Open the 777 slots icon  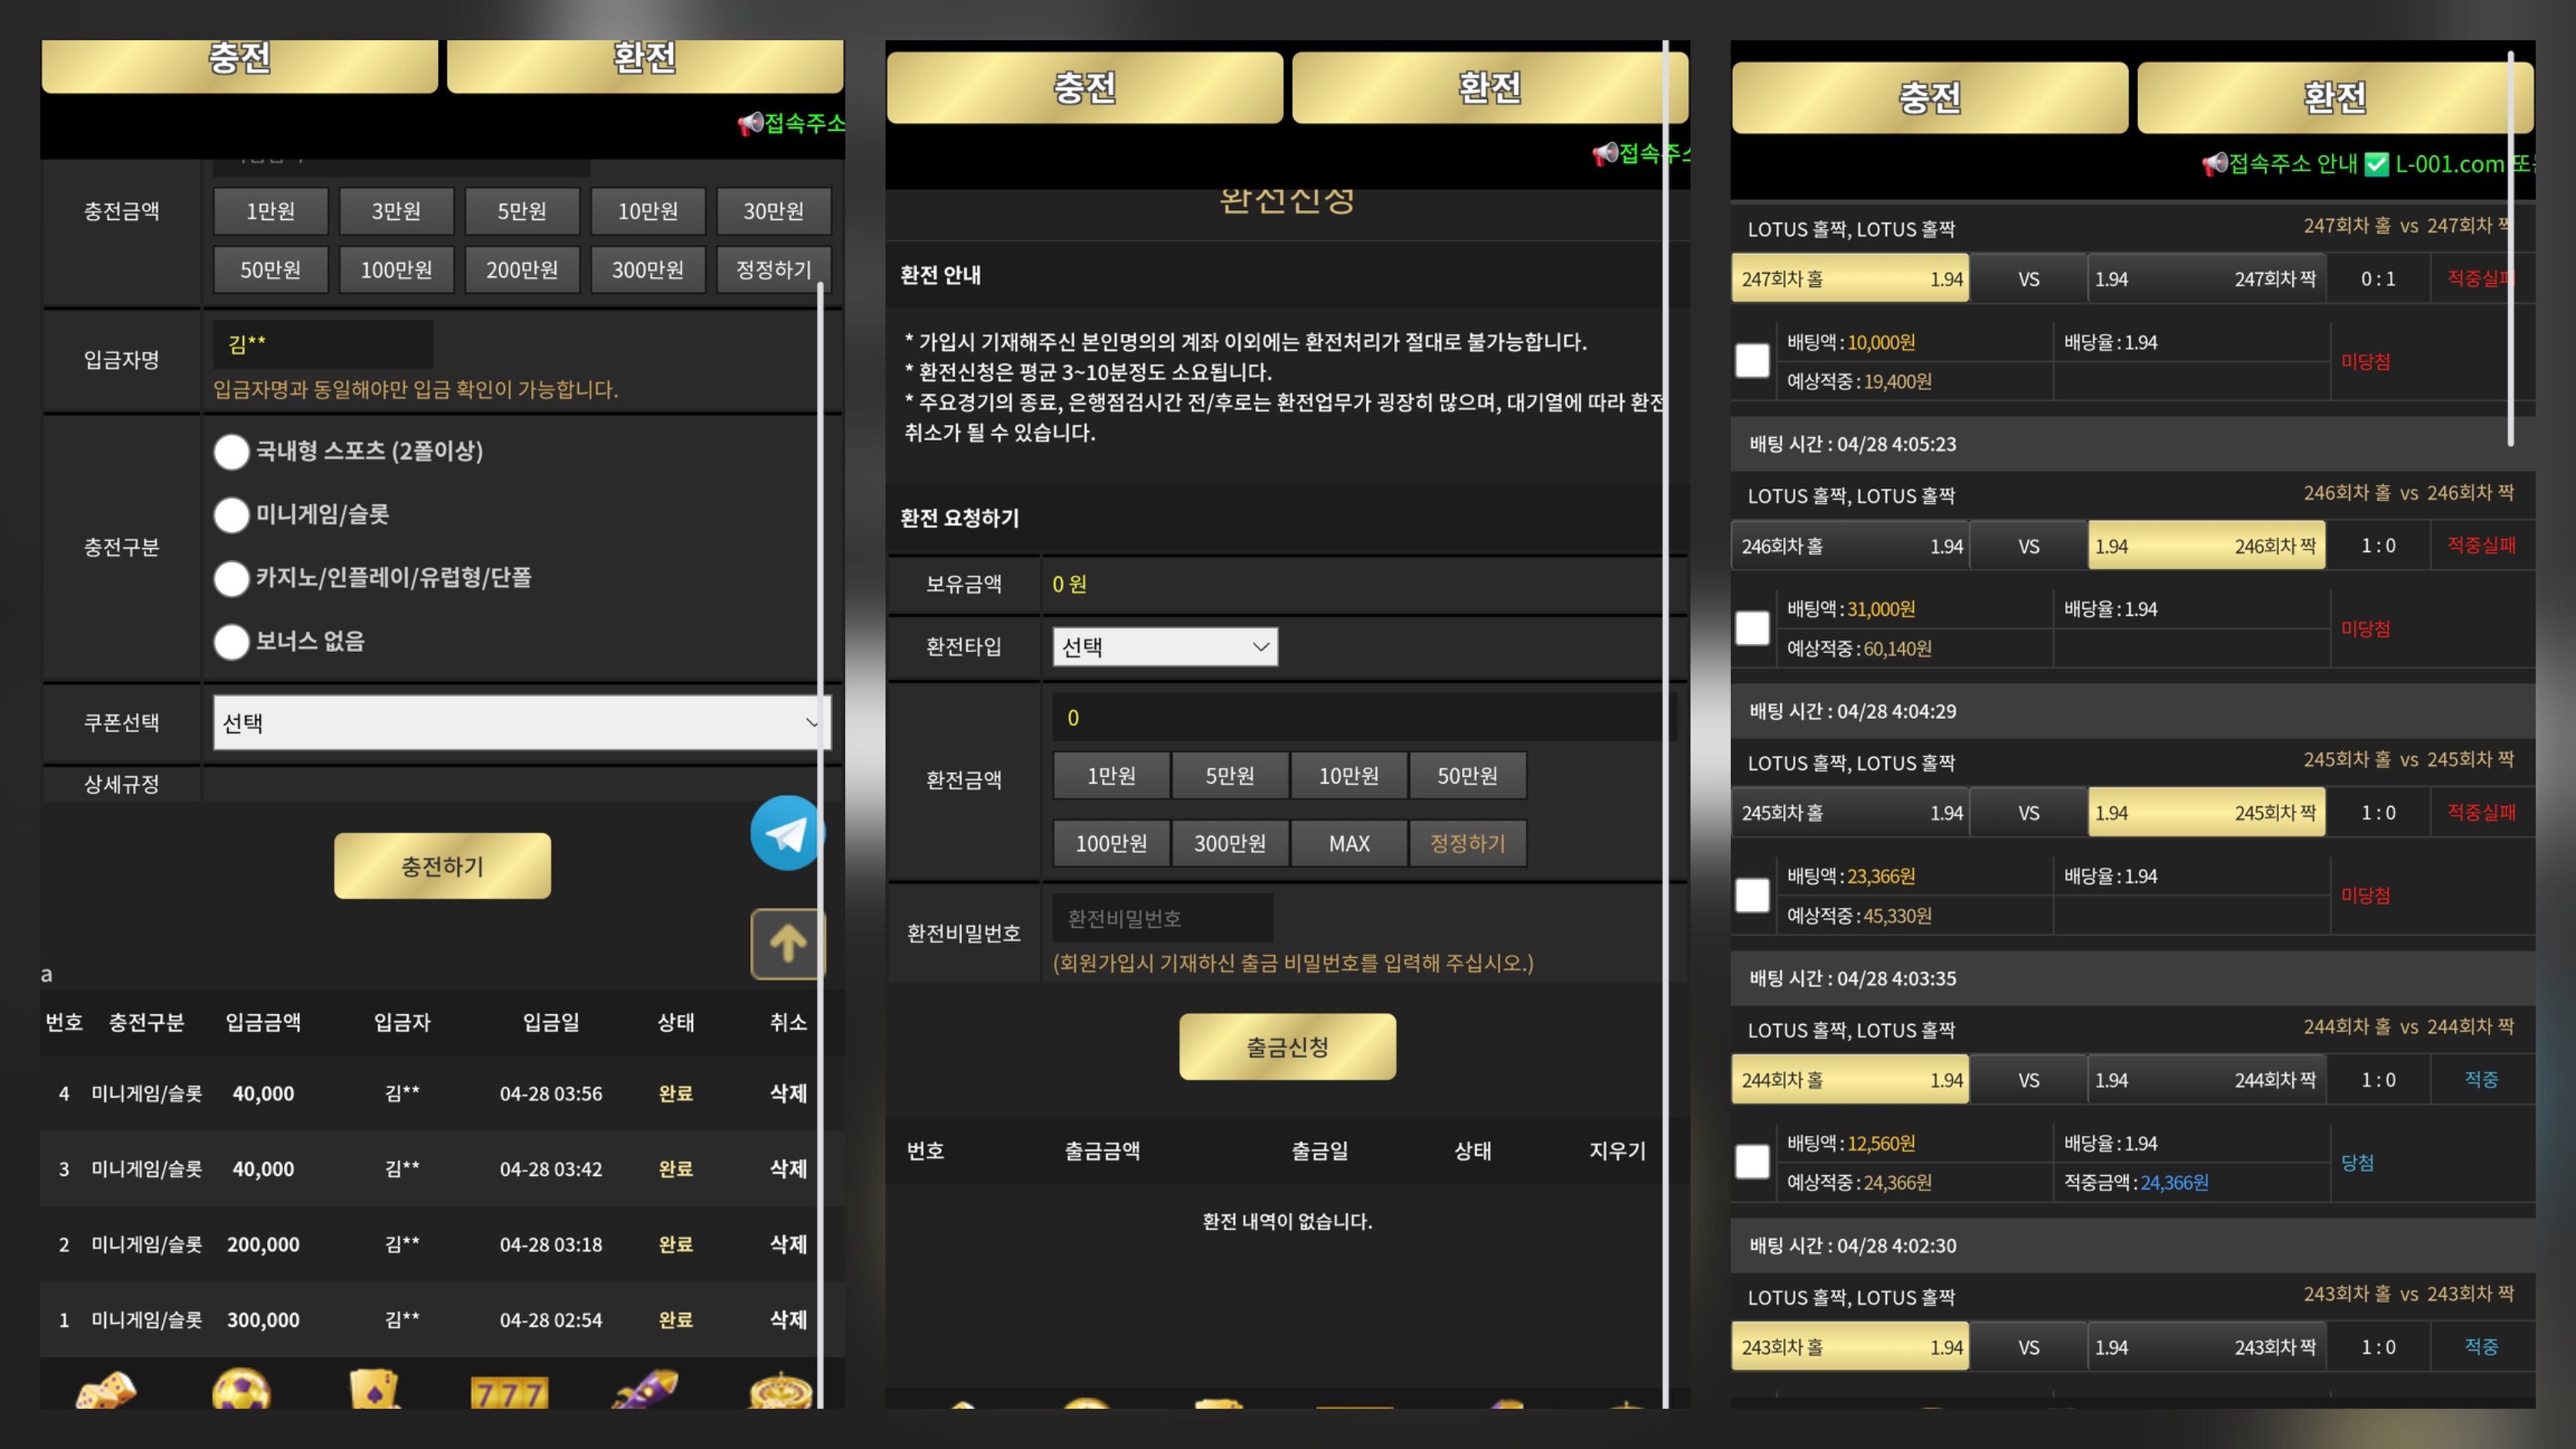(509, 1392)
